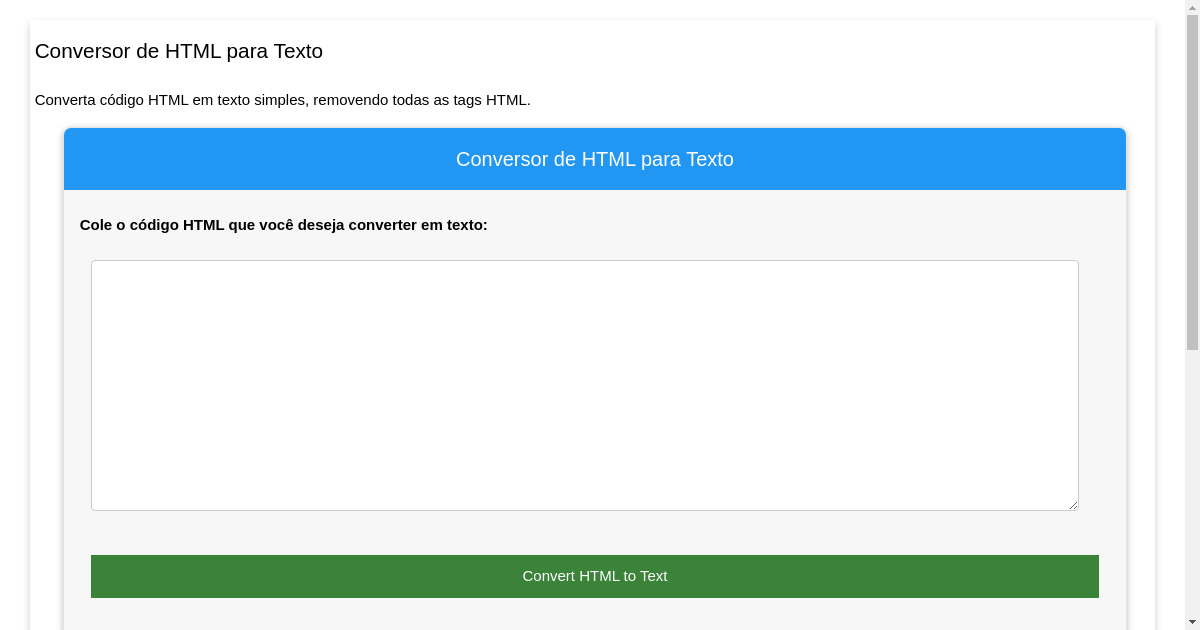The image size is (1200, 630).
Task: Click the blue Conversor de HTML para Texto banner
Action: coord(594,159)
